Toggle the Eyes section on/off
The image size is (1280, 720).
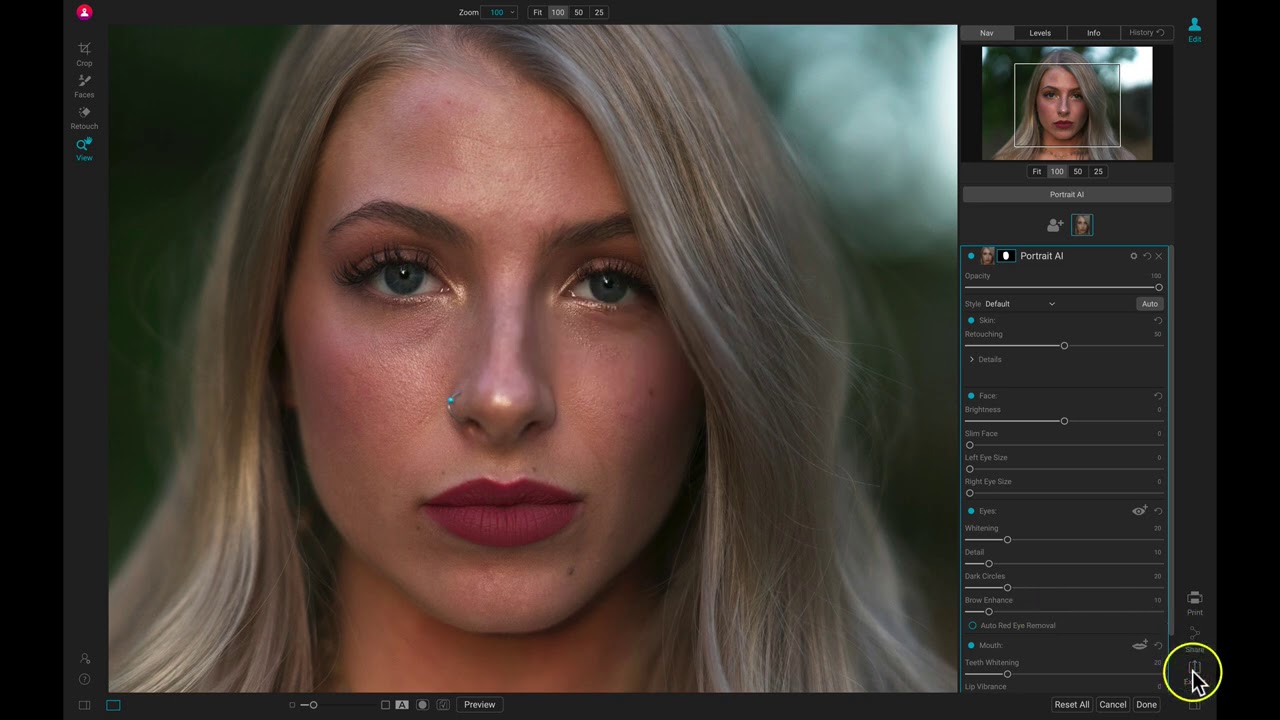point(971,511)
